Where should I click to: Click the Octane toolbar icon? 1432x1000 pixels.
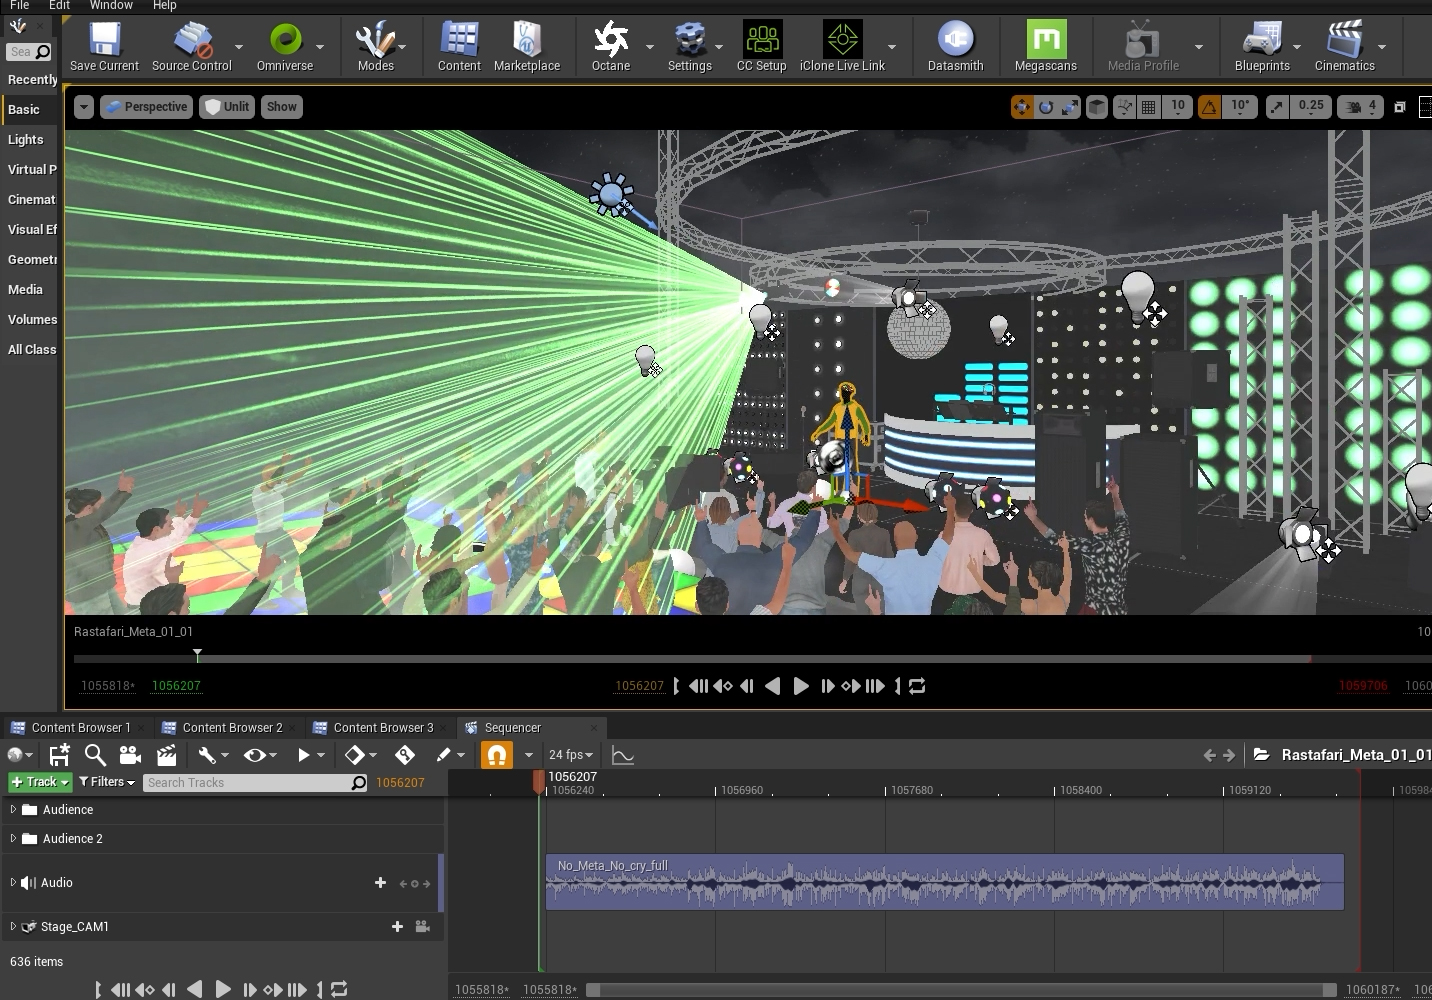pyautogui.click(x=611, y=46)
